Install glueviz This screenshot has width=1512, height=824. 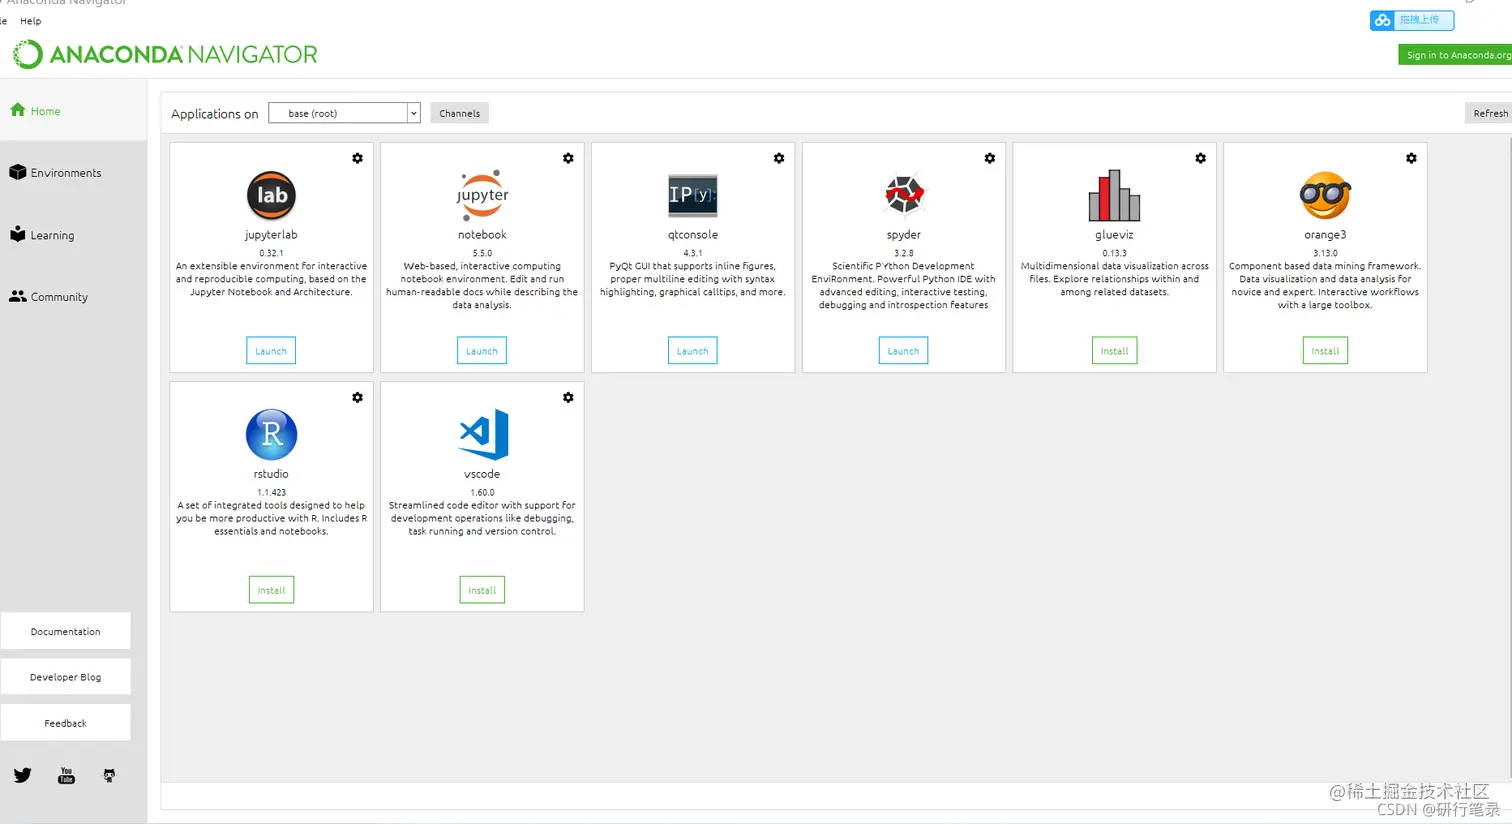pos(1114,351)
